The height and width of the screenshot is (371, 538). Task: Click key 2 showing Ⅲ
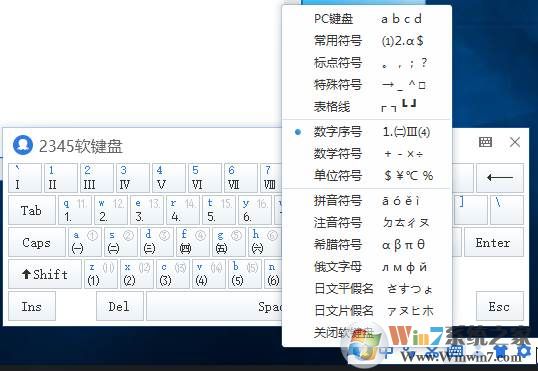97,178
